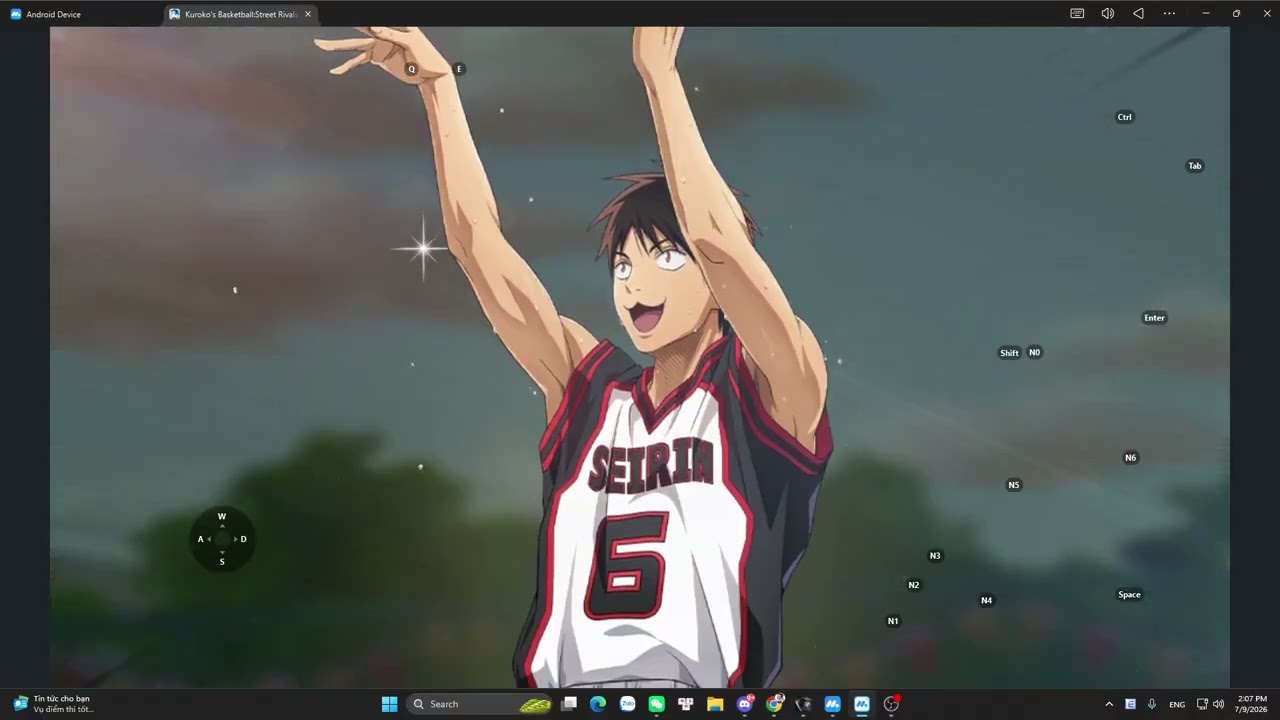The image size is (1280, 720).
Task: Tap the N1 key overlay
Action: (893, 621)
